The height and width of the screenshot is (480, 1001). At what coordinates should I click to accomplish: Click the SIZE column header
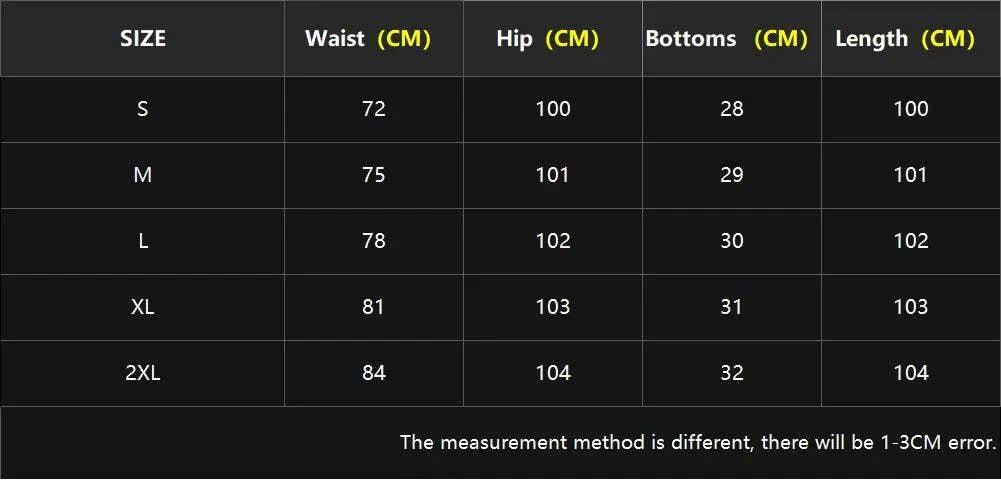point(143,39)
